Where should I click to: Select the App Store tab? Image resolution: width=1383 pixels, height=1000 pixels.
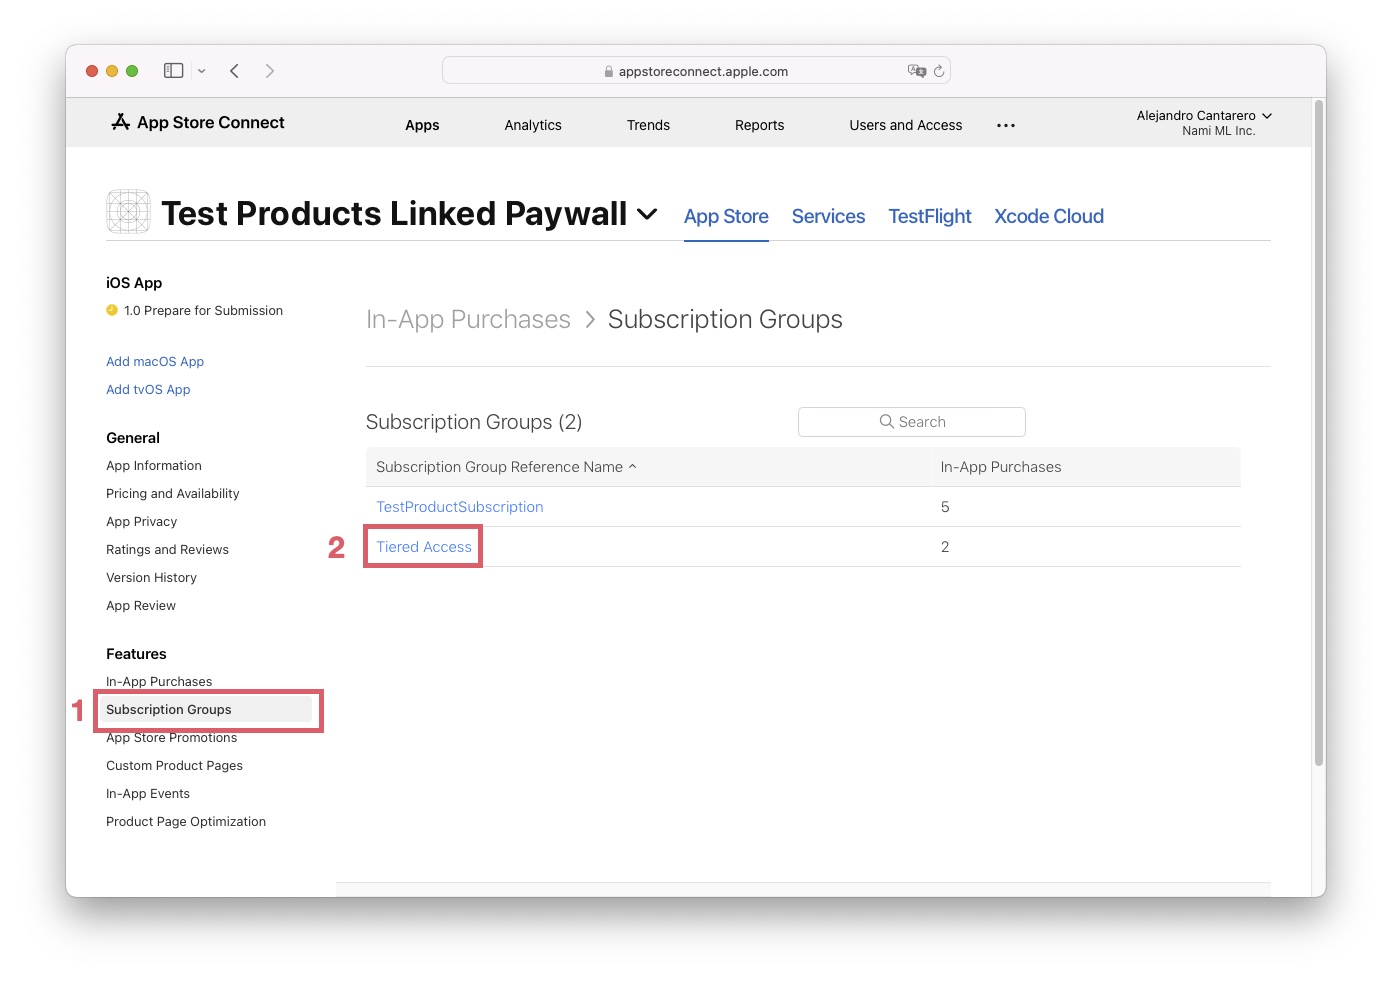(726, 216)
